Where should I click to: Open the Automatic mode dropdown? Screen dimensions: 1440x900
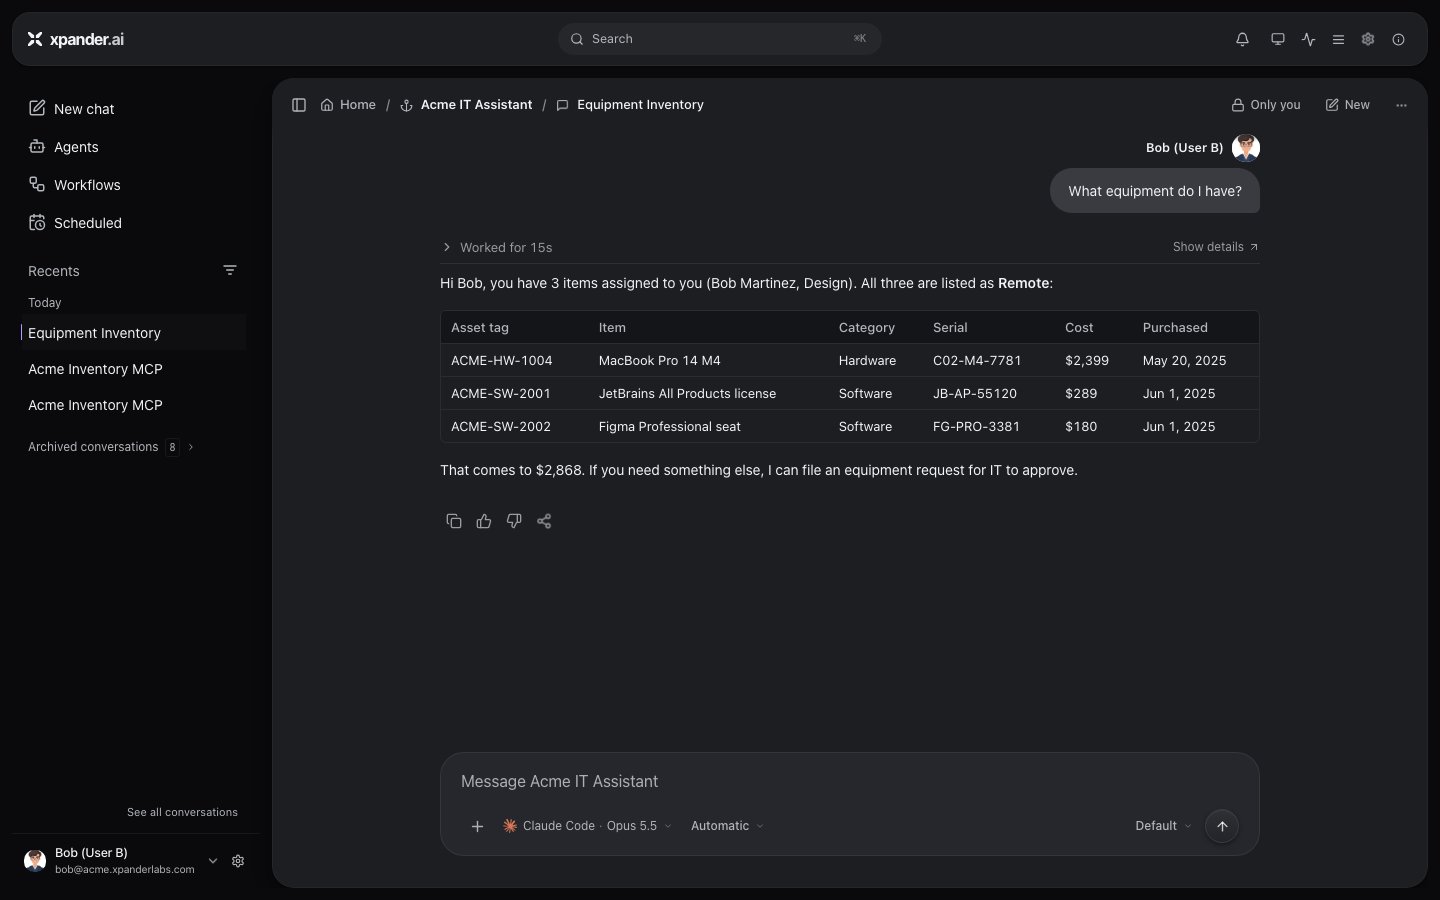(727, 826)
